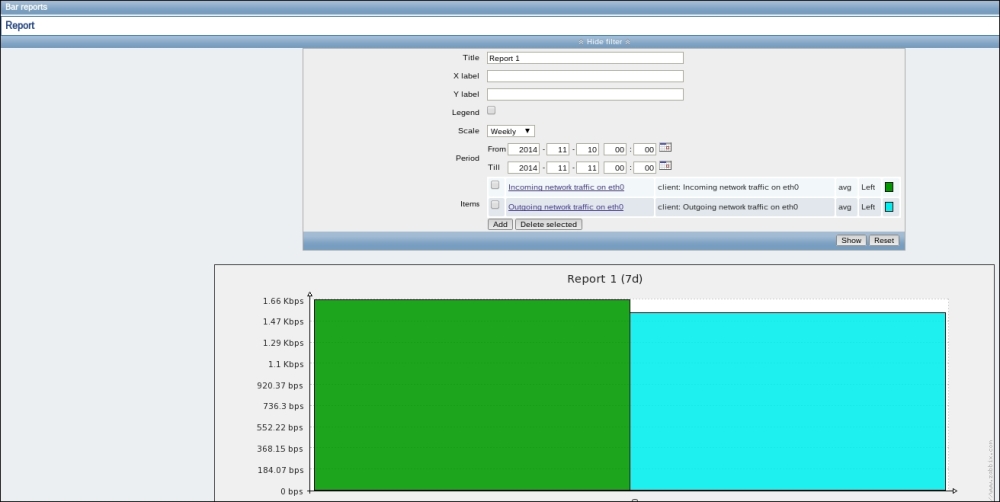Open the Till date calendar picker

[x=665, y=166]
